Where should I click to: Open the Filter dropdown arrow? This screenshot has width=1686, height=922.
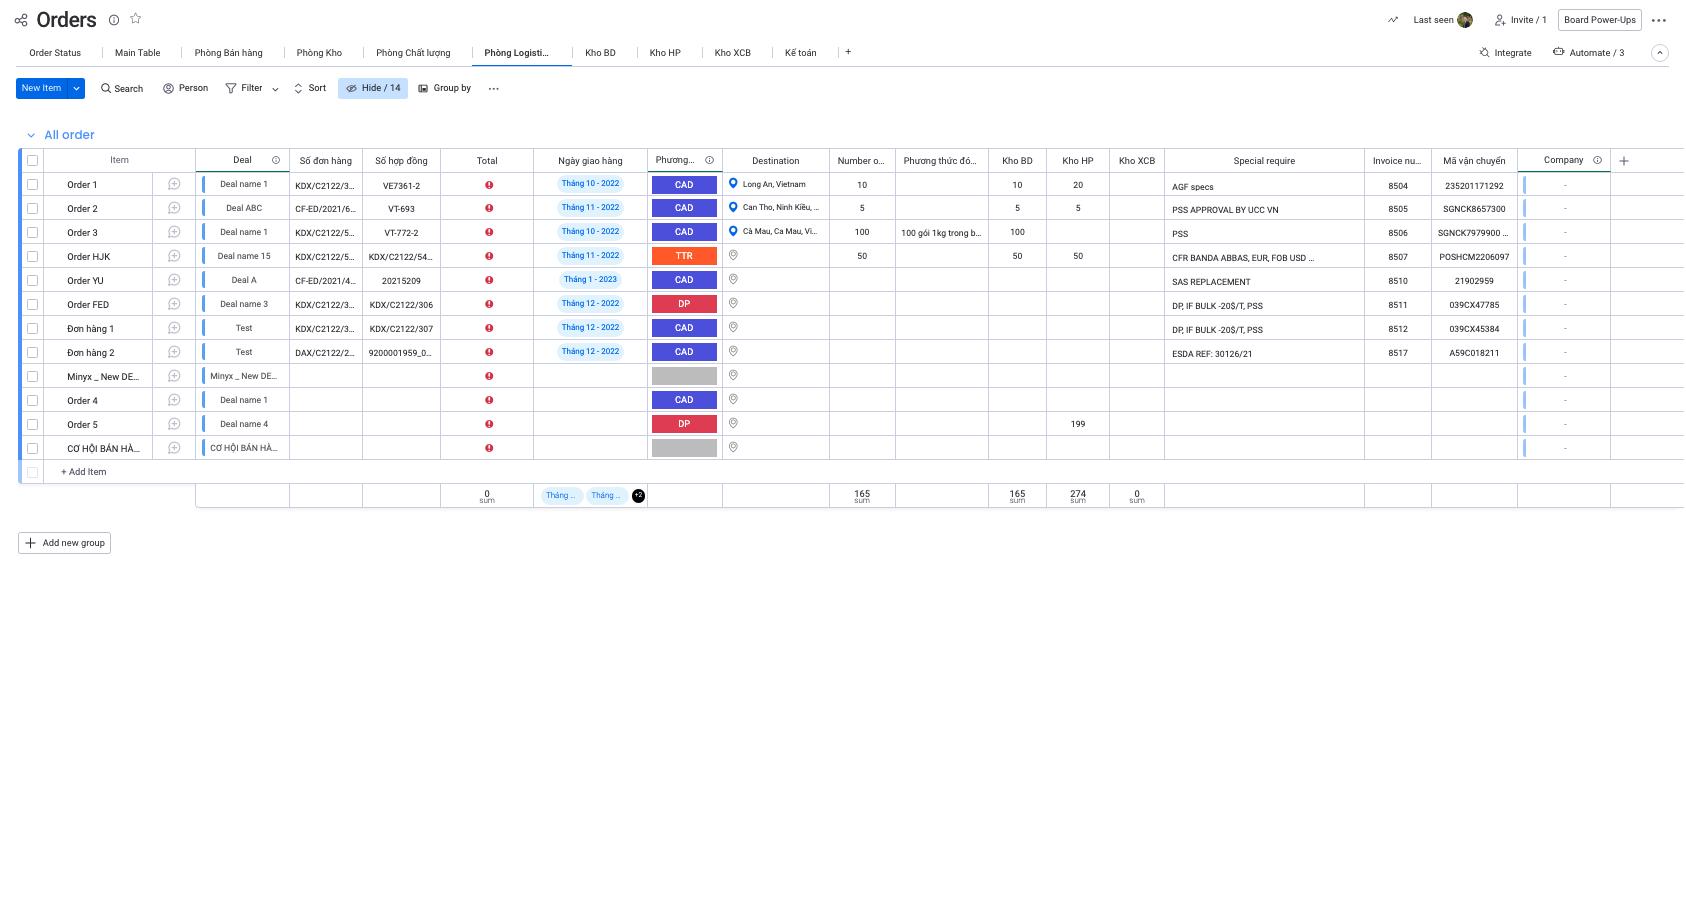[x=275, y=89]
